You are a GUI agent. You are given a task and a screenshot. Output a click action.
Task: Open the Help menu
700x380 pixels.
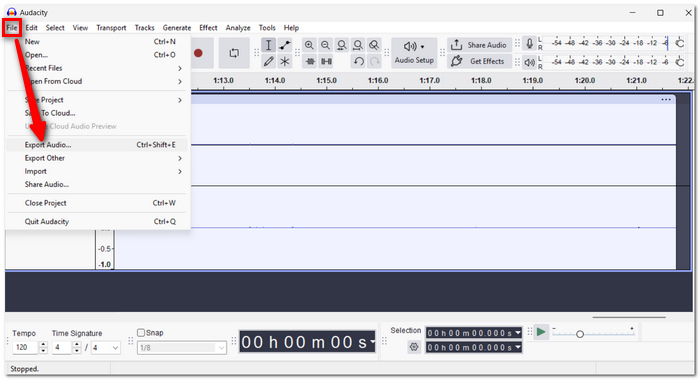pyautogui.click(x=291, y=28)
